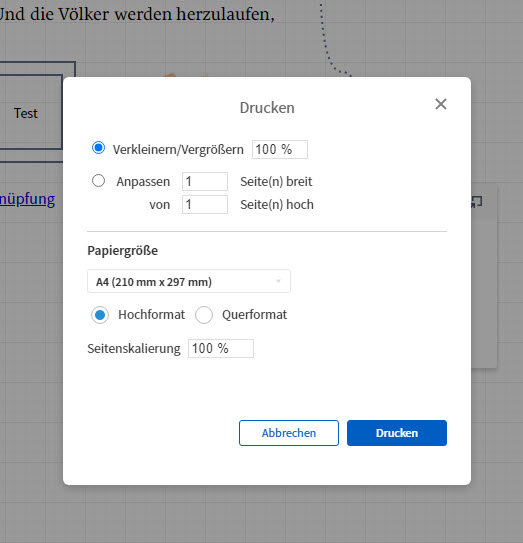The height and width of the screenshot is (543, 523).
Task: Click the partially hidden panel icon right of dialog
Action: click(x=477, y=202)
